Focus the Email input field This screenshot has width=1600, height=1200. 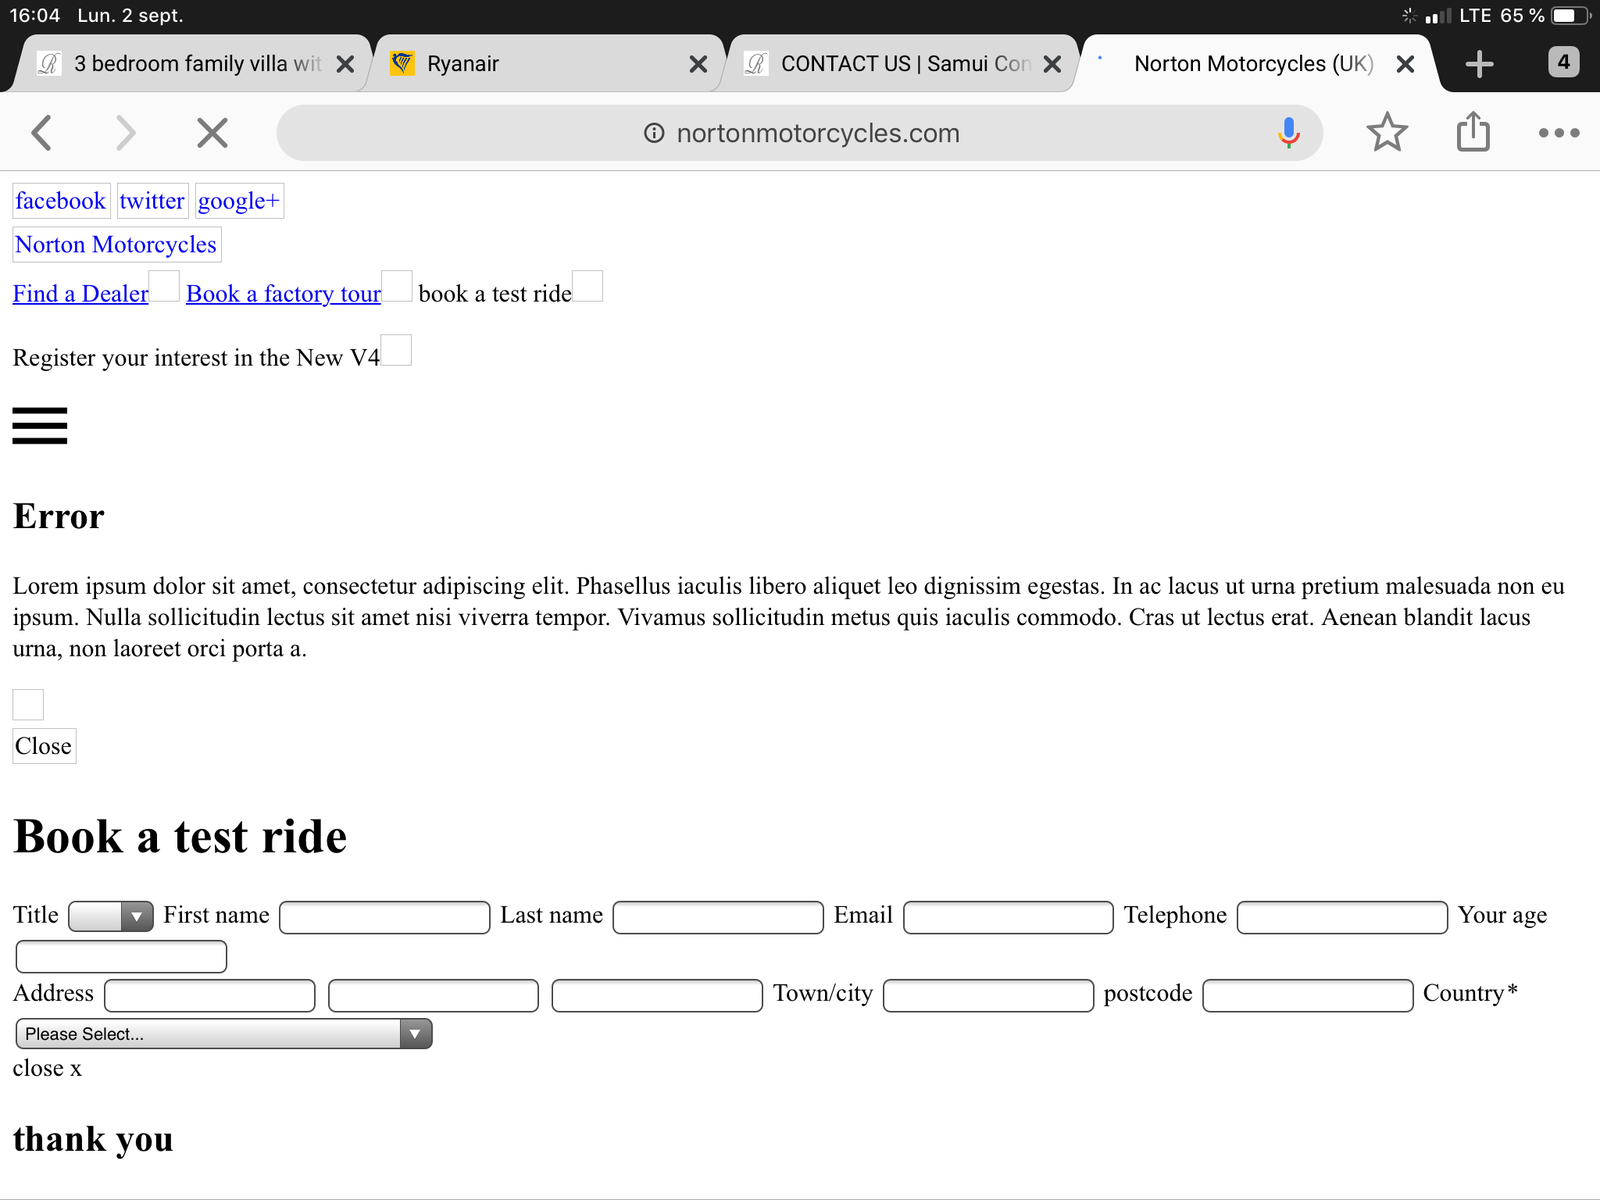pos(1008,918)
